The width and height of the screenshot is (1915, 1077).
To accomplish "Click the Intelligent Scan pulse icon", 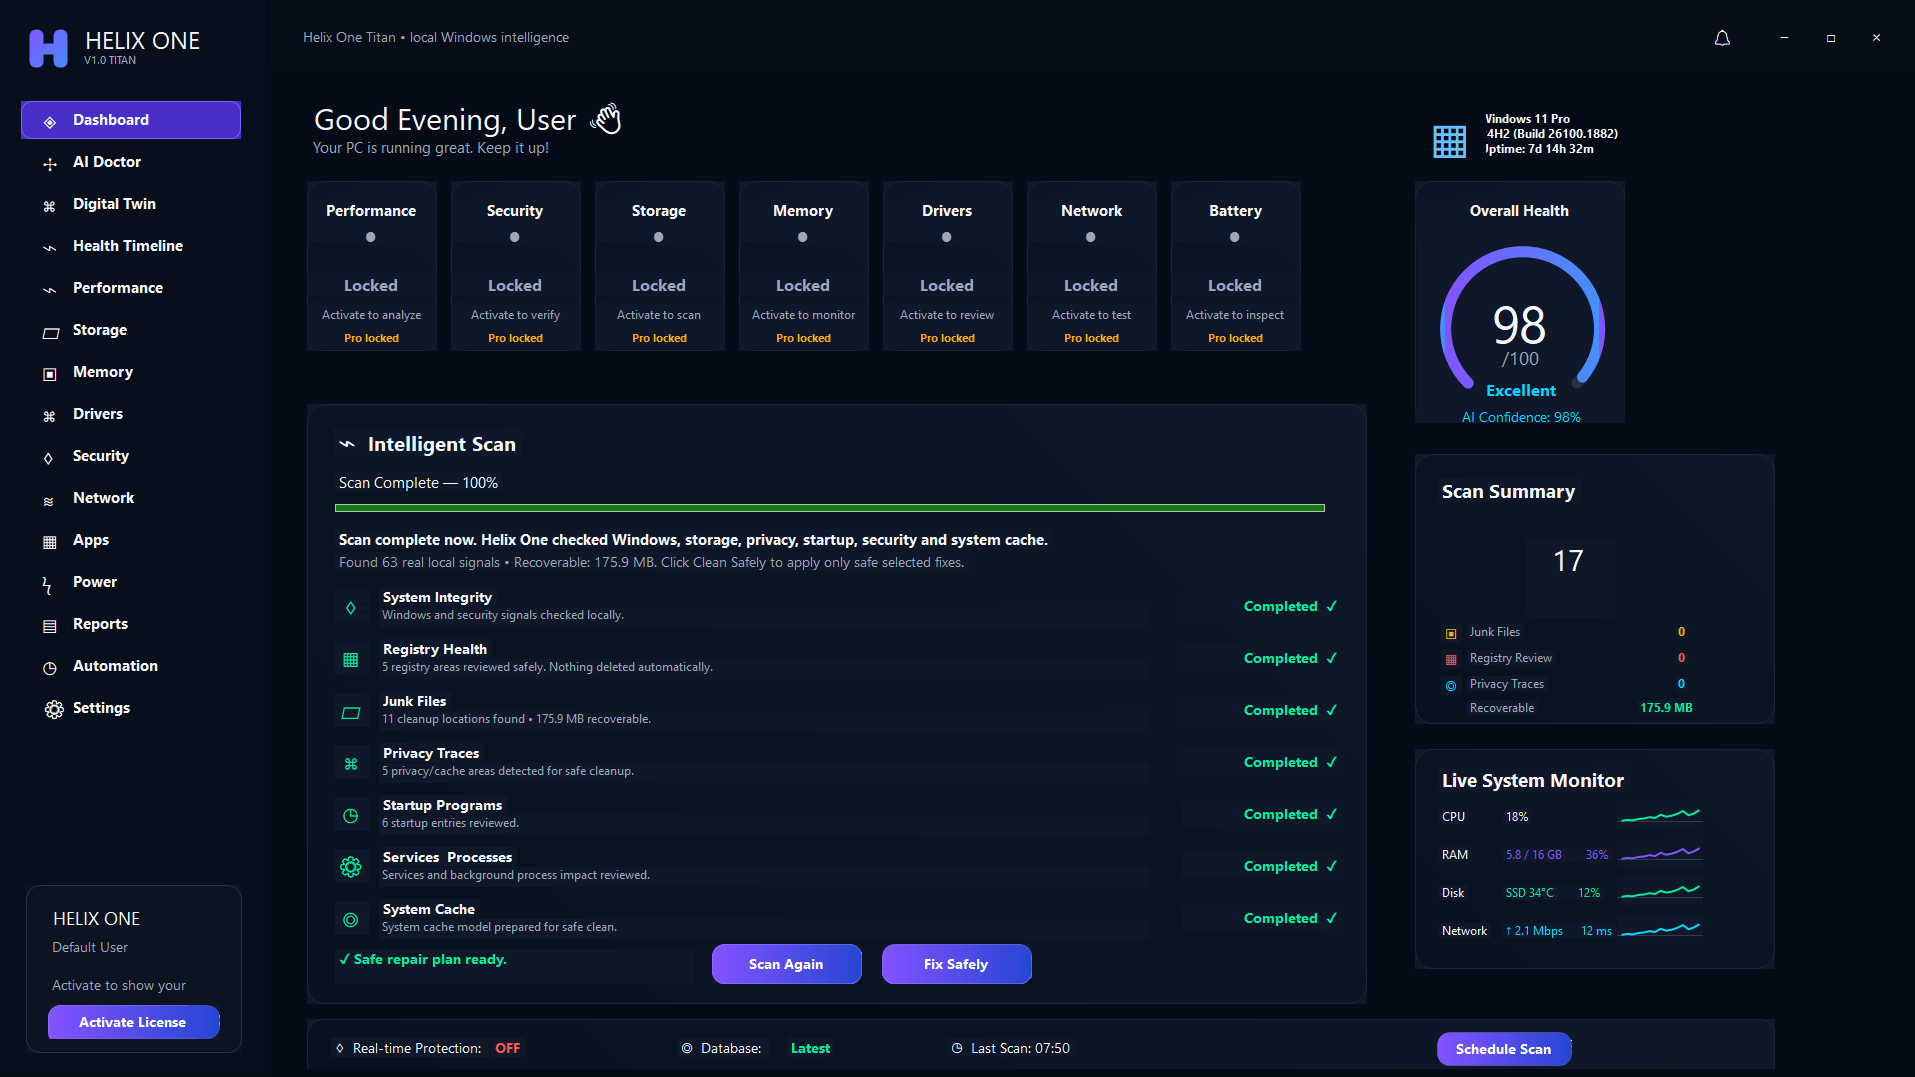I will coord(347,444).
